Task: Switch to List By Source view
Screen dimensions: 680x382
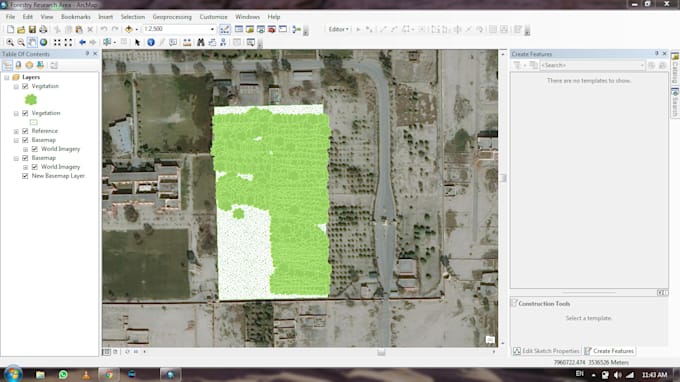Action: click(18, 65)
